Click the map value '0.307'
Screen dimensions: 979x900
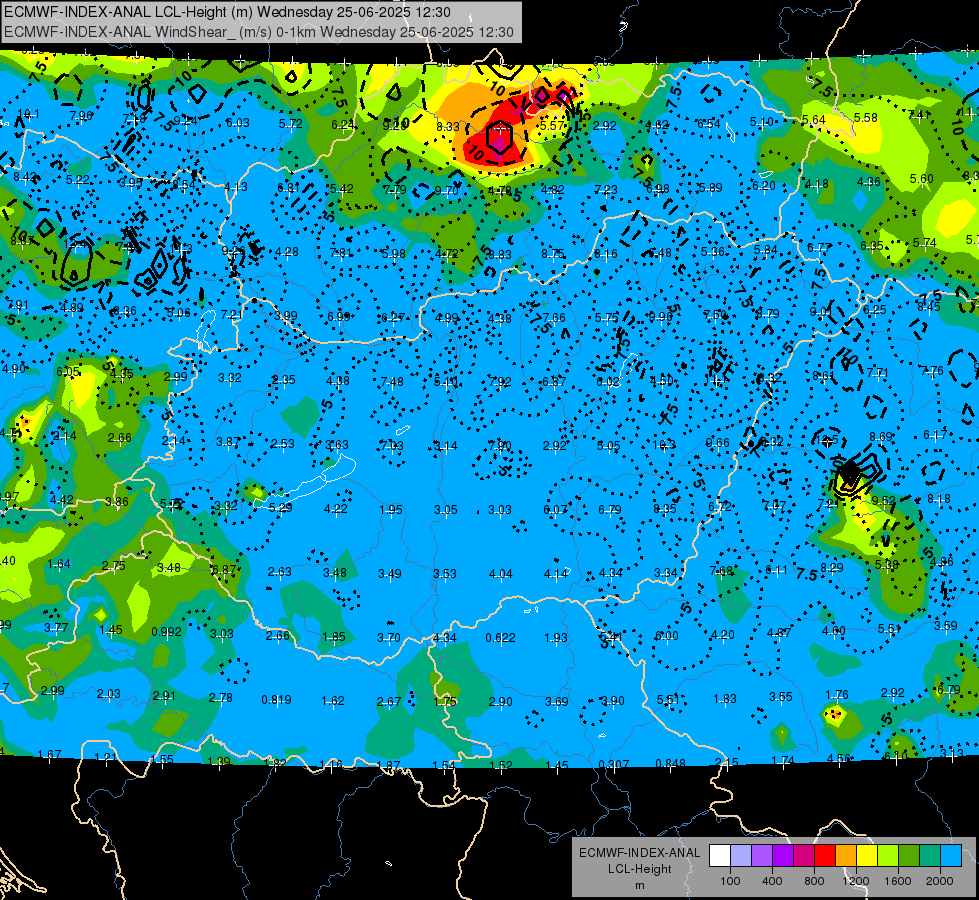(614, 764)
